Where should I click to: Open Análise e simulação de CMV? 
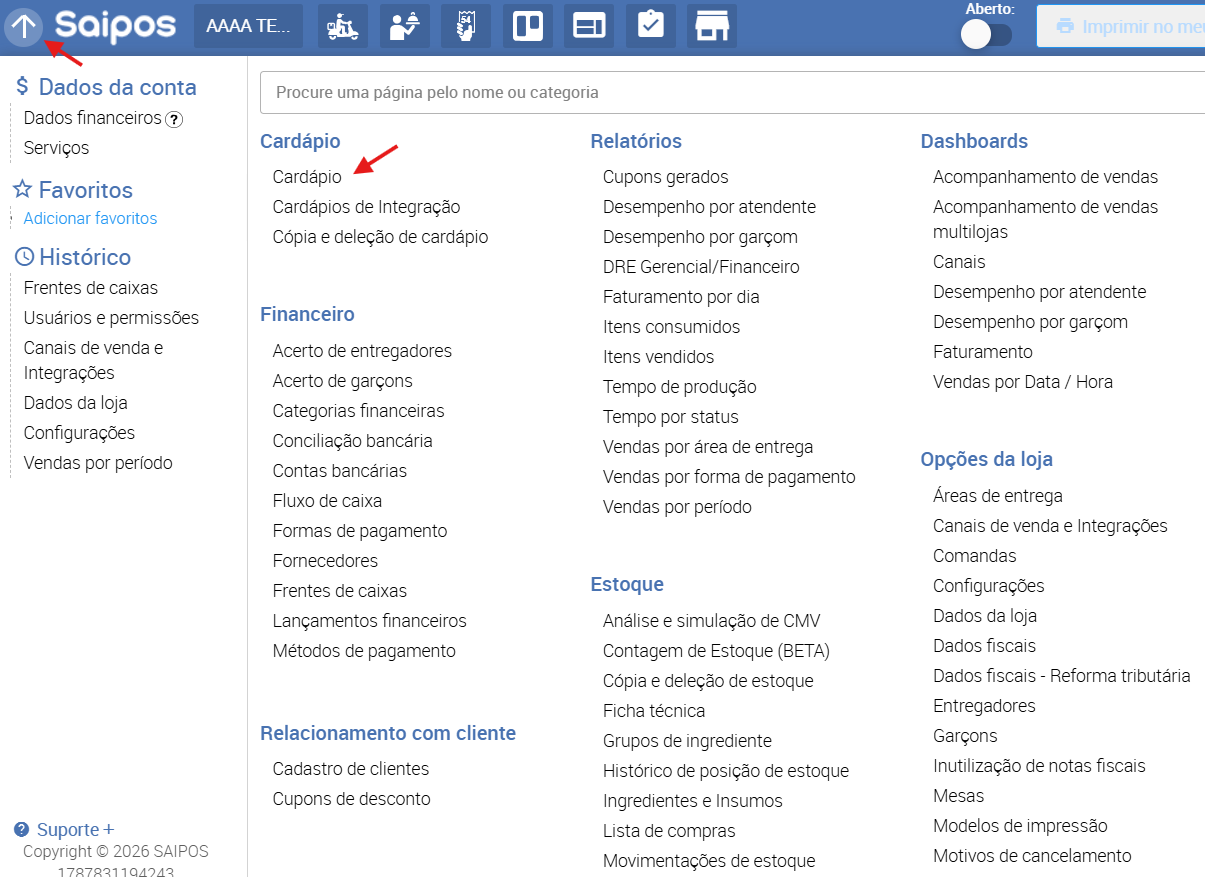click(711, 621)
